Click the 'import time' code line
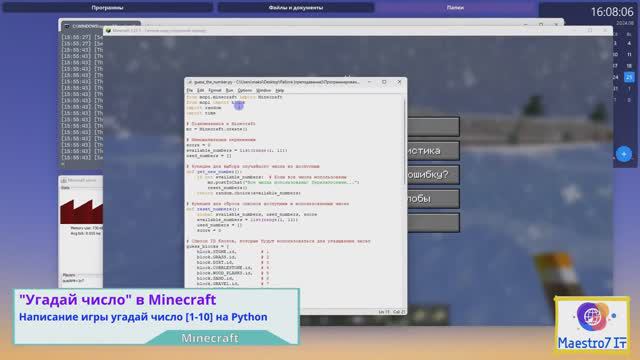 201,113
